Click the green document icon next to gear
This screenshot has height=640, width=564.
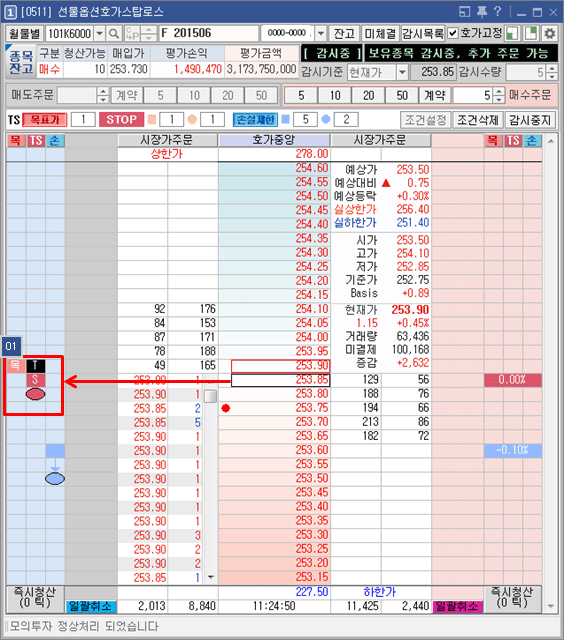pyautogui.click(x=531, y=33)
